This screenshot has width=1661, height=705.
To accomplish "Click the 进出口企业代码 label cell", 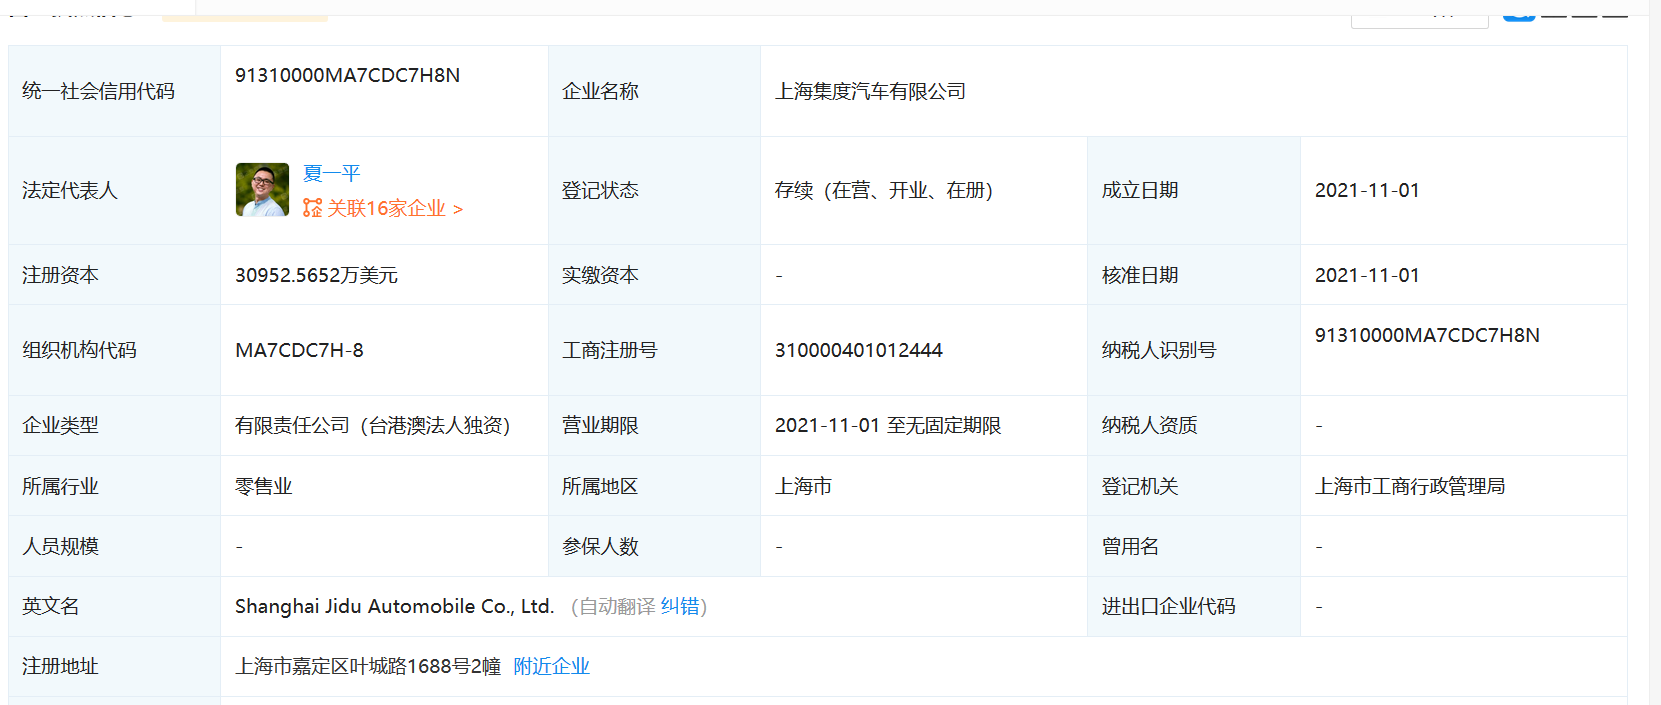I will pyautogui.click(x=1194, y=606).
